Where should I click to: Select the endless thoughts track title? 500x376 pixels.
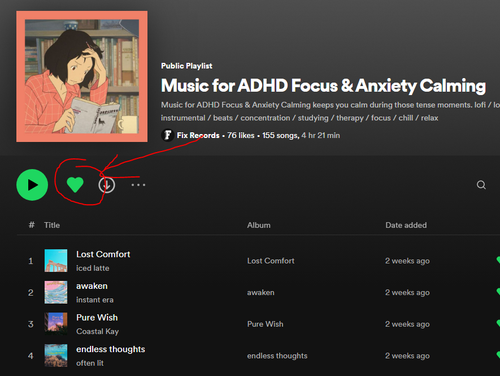tap(111, 349)
